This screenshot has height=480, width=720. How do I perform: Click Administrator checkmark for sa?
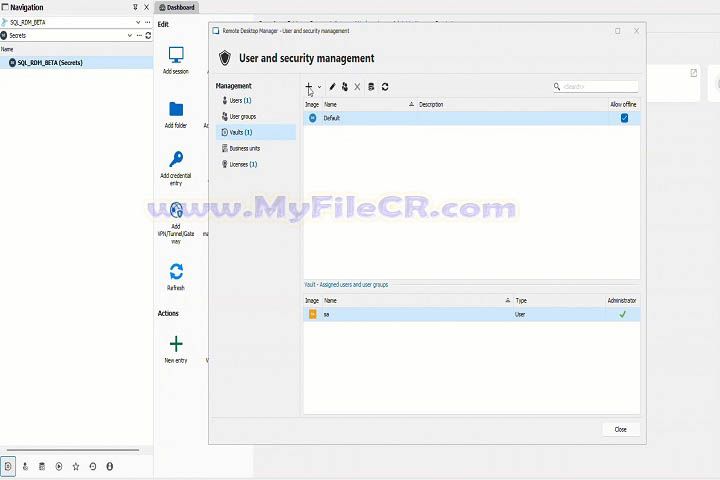[622, 314]
